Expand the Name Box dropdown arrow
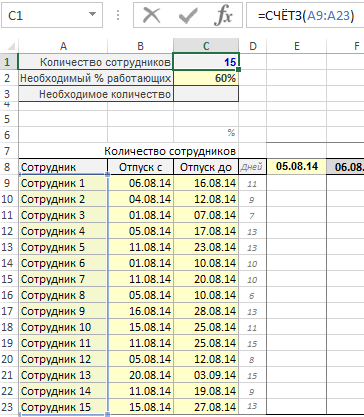364x417 pixels. click(92, 14)
